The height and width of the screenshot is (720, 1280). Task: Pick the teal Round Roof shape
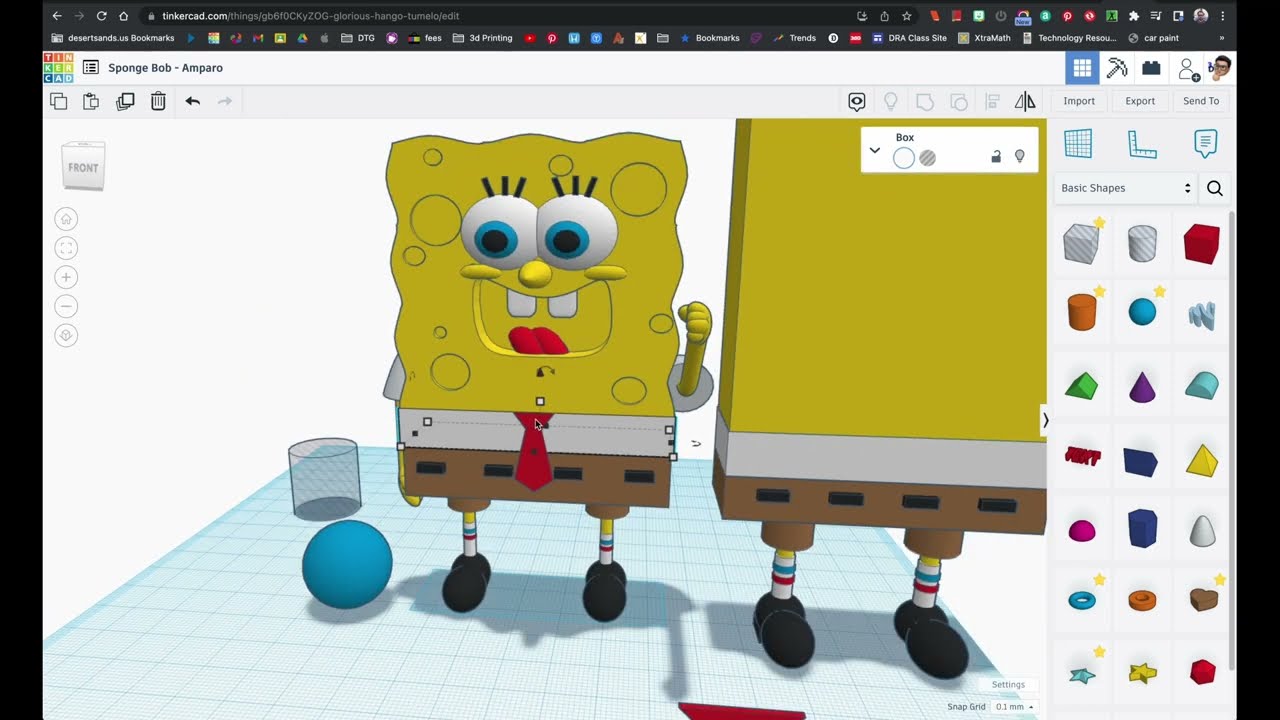1202,385
